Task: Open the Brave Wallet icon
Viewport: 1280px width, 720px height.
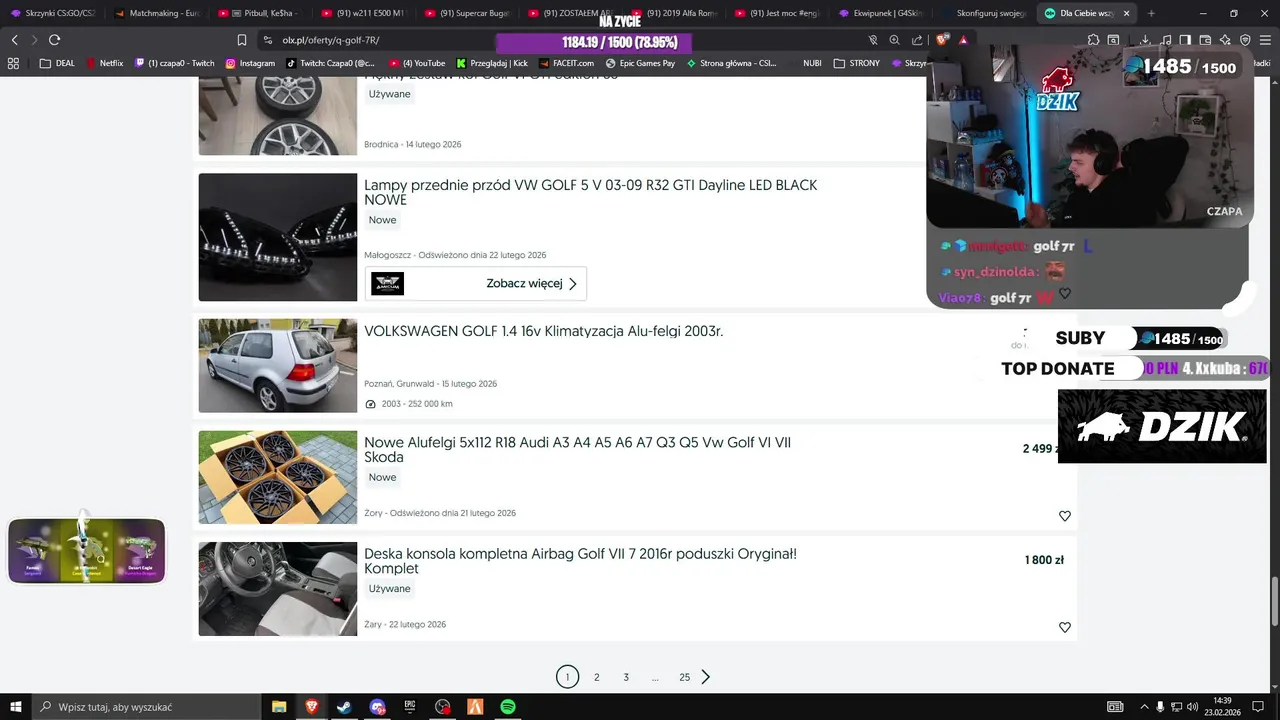Action: 1205,40
